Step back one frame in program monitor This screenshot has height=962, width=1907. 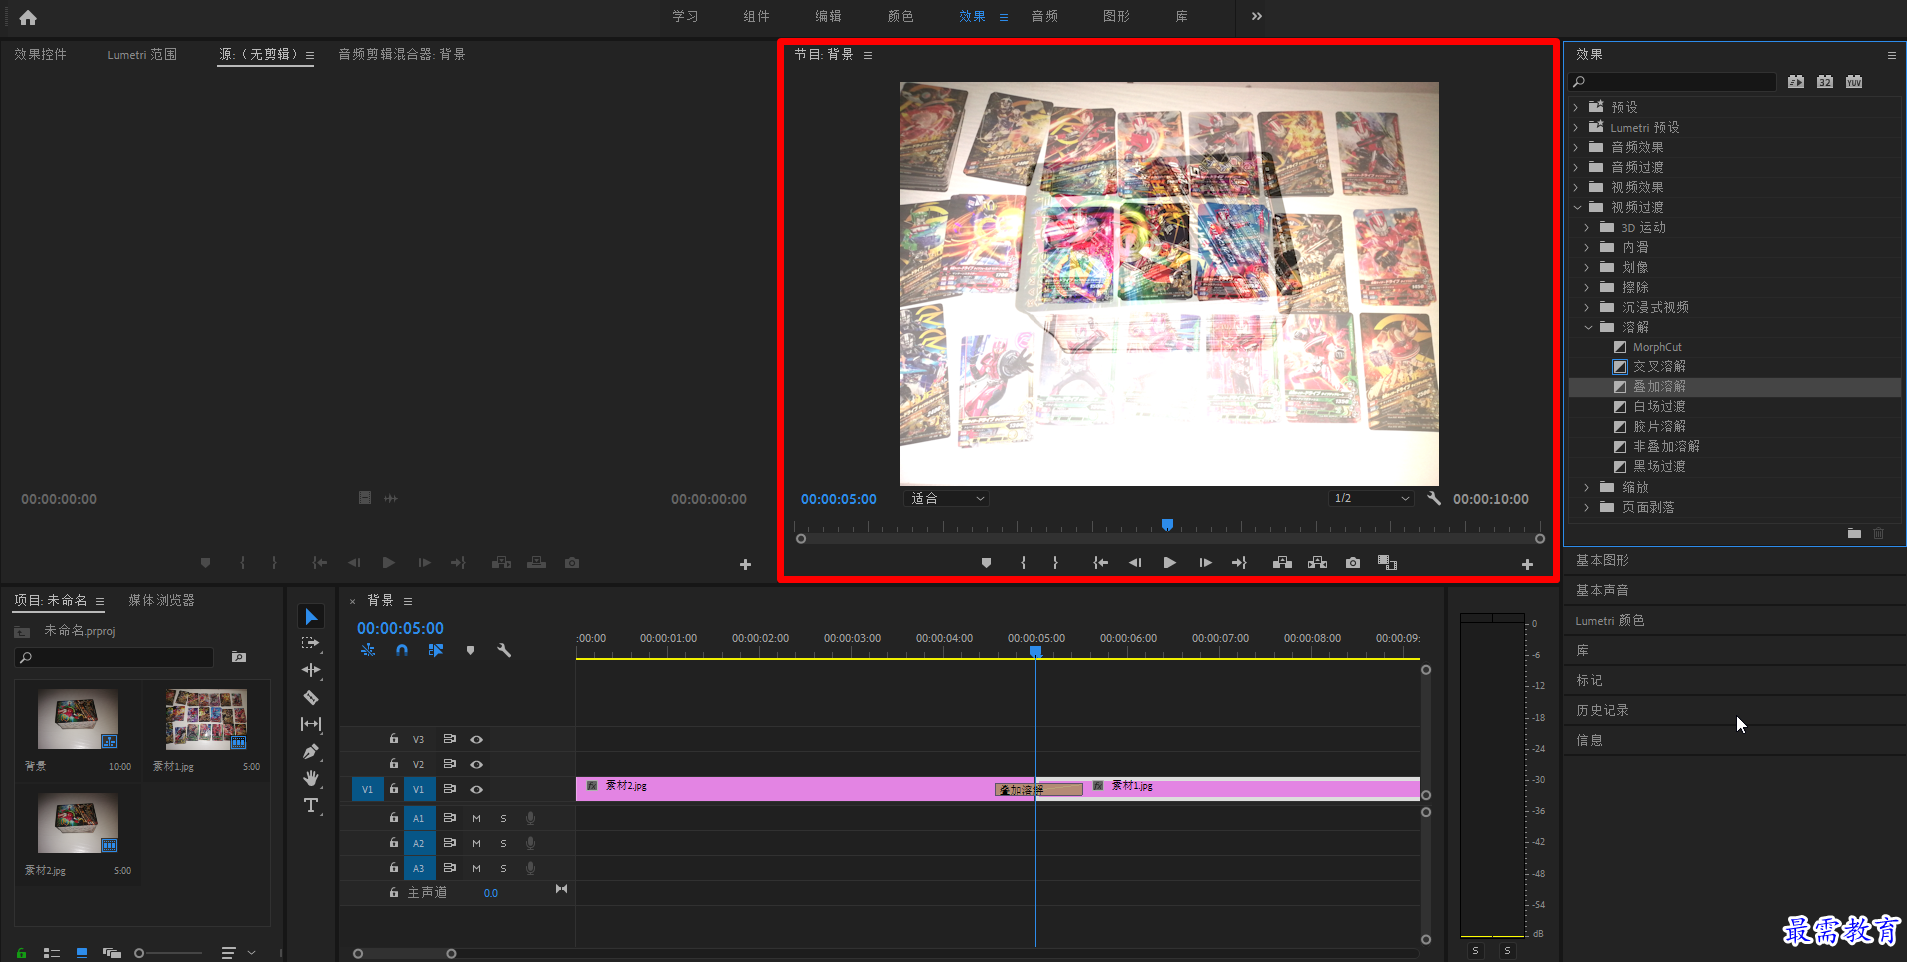1135,563
